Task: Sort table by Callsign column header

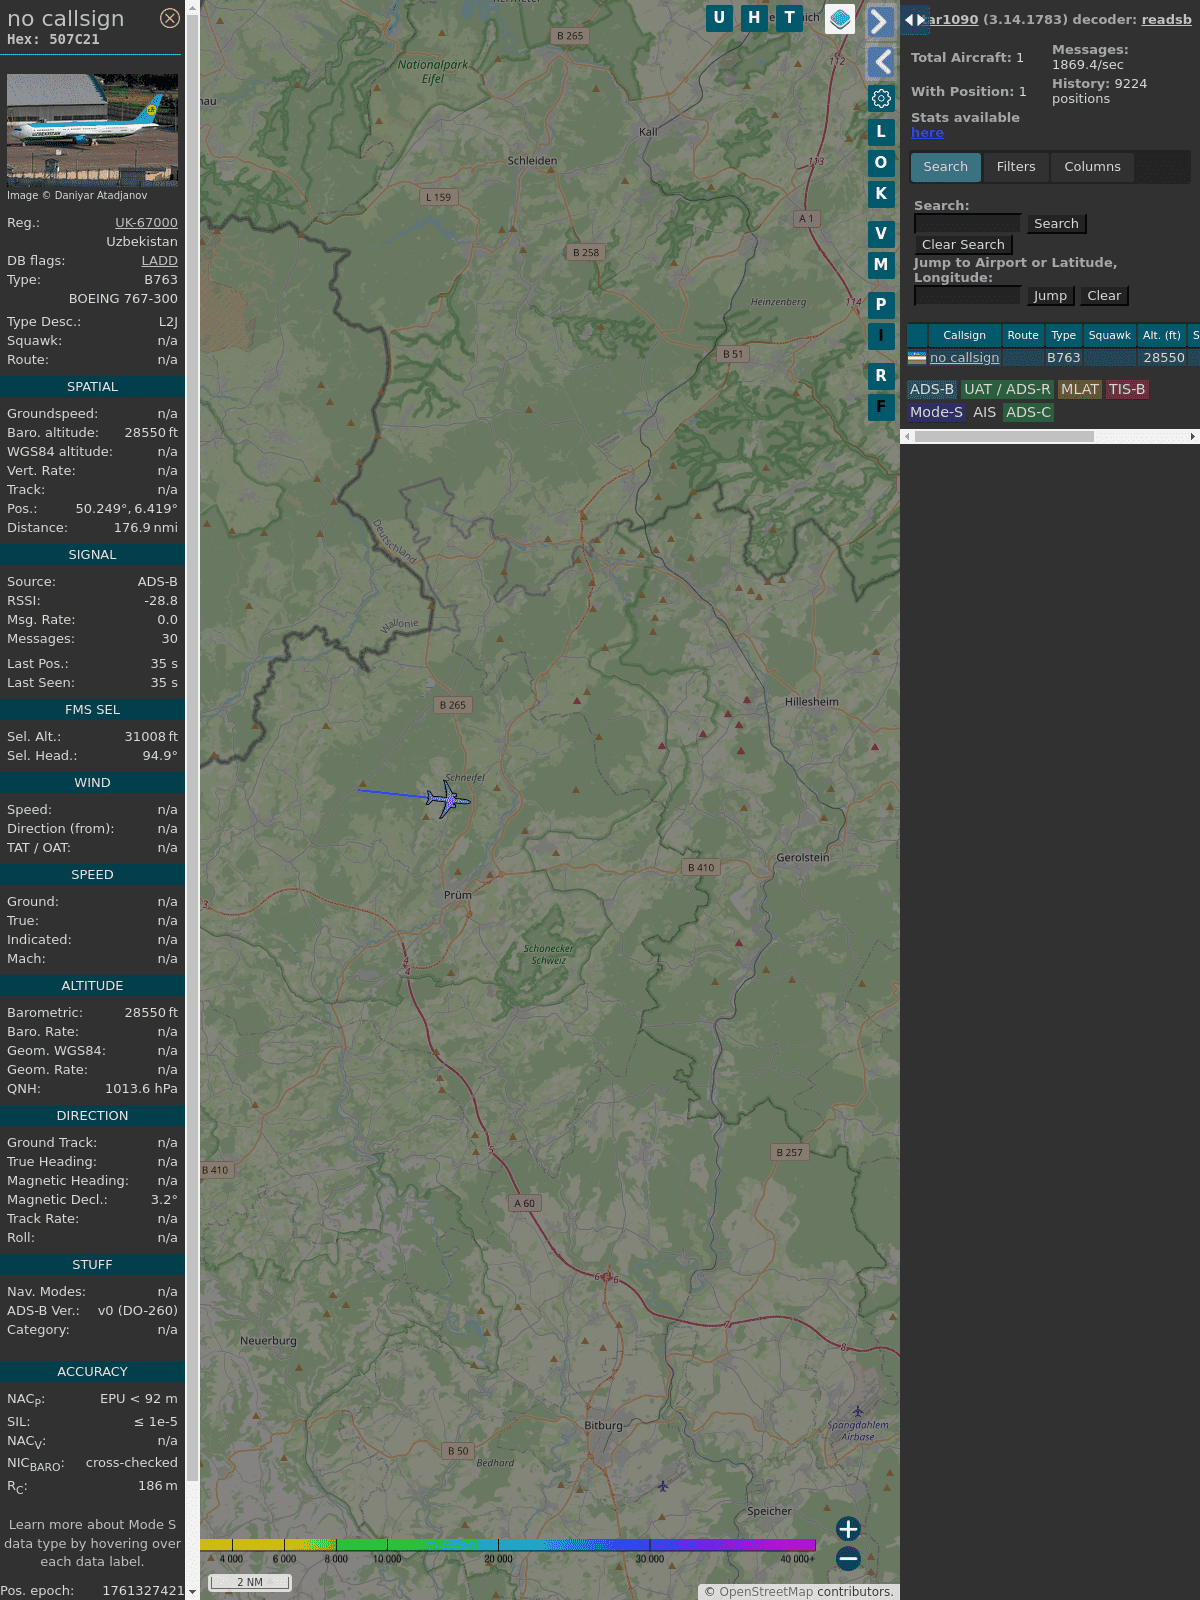Action: point(964,336)
